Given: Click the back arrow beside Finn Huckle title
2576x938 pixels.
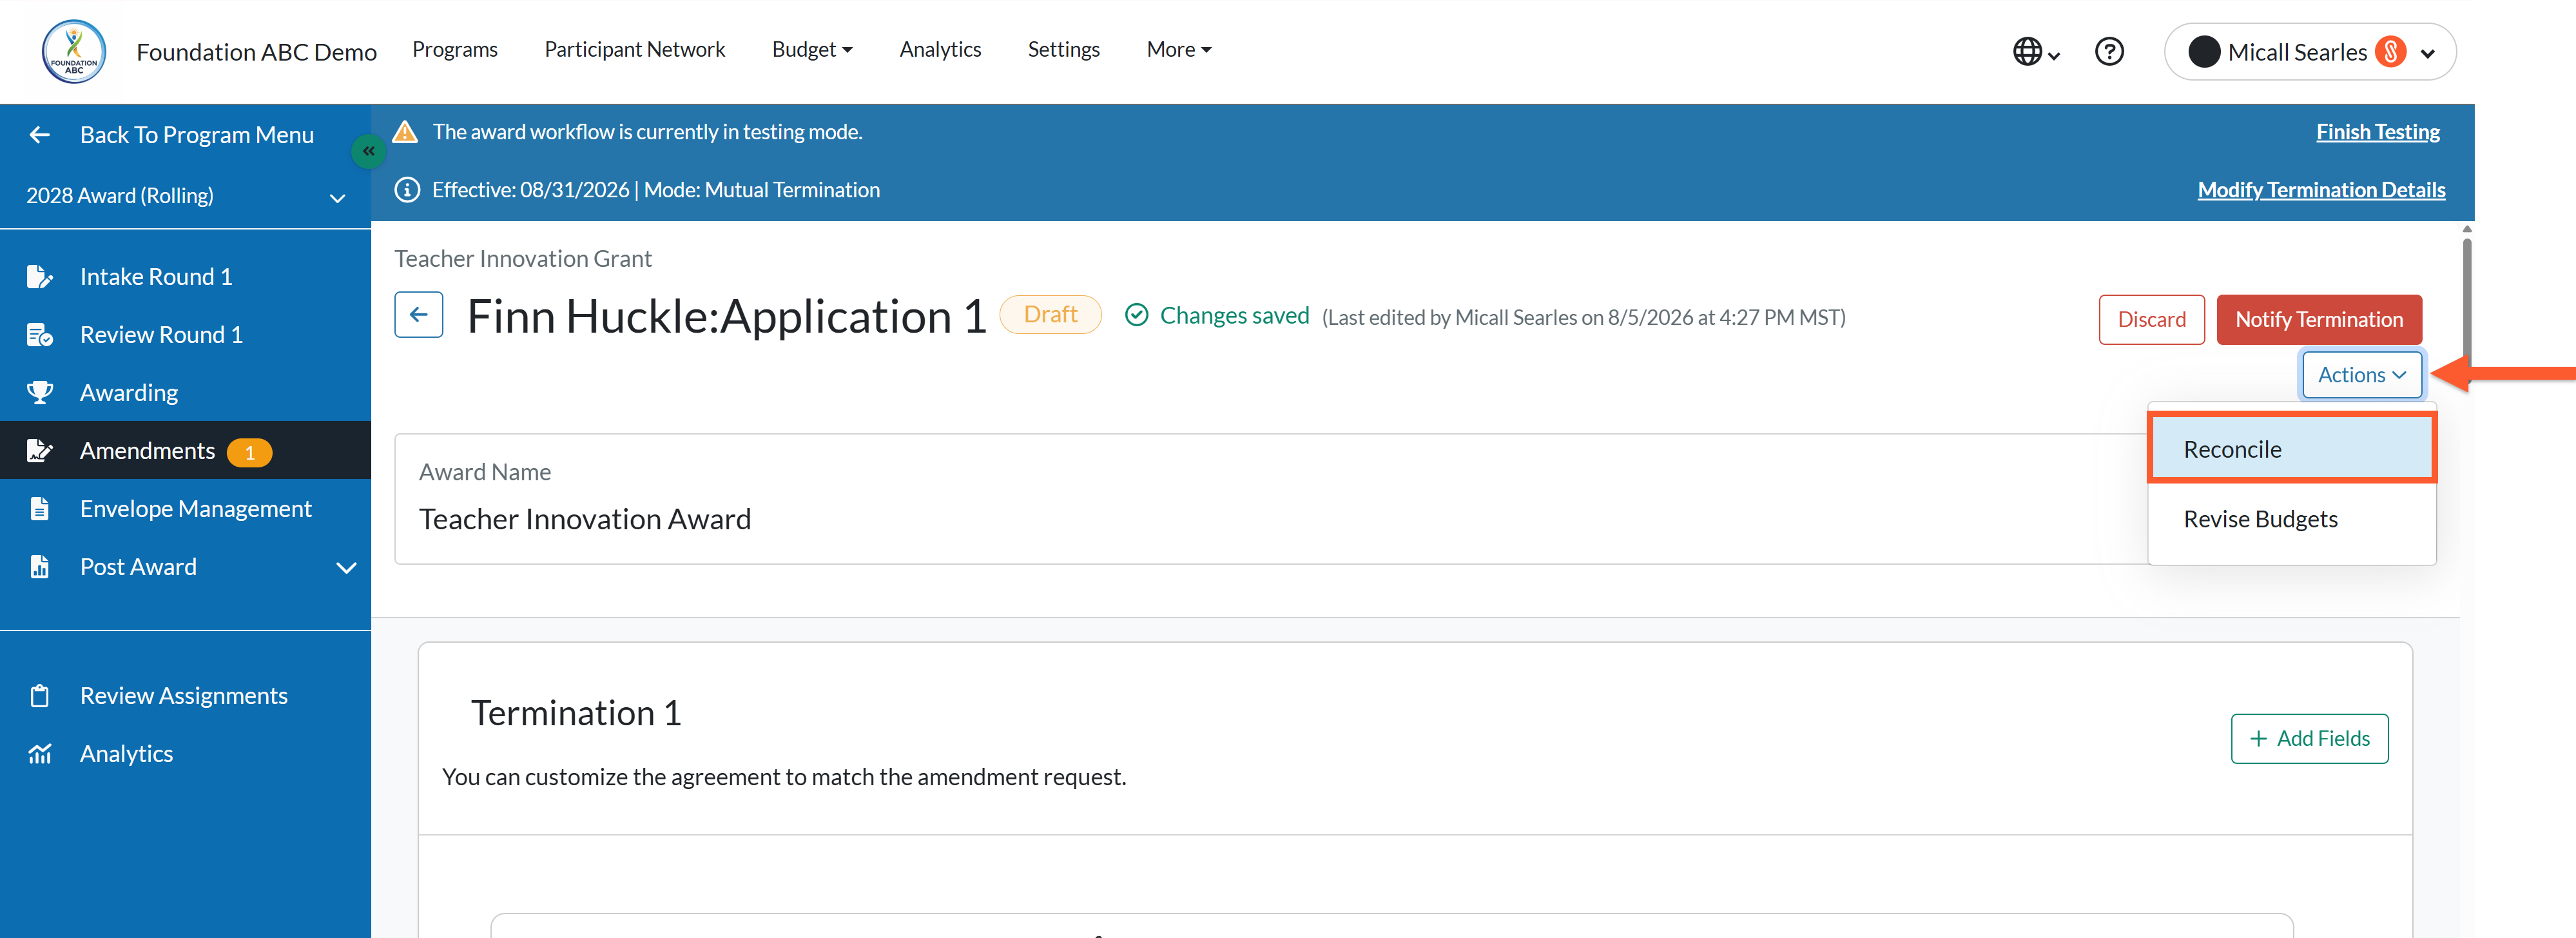Looking at the screenshot, I should (x=418, y=315).
